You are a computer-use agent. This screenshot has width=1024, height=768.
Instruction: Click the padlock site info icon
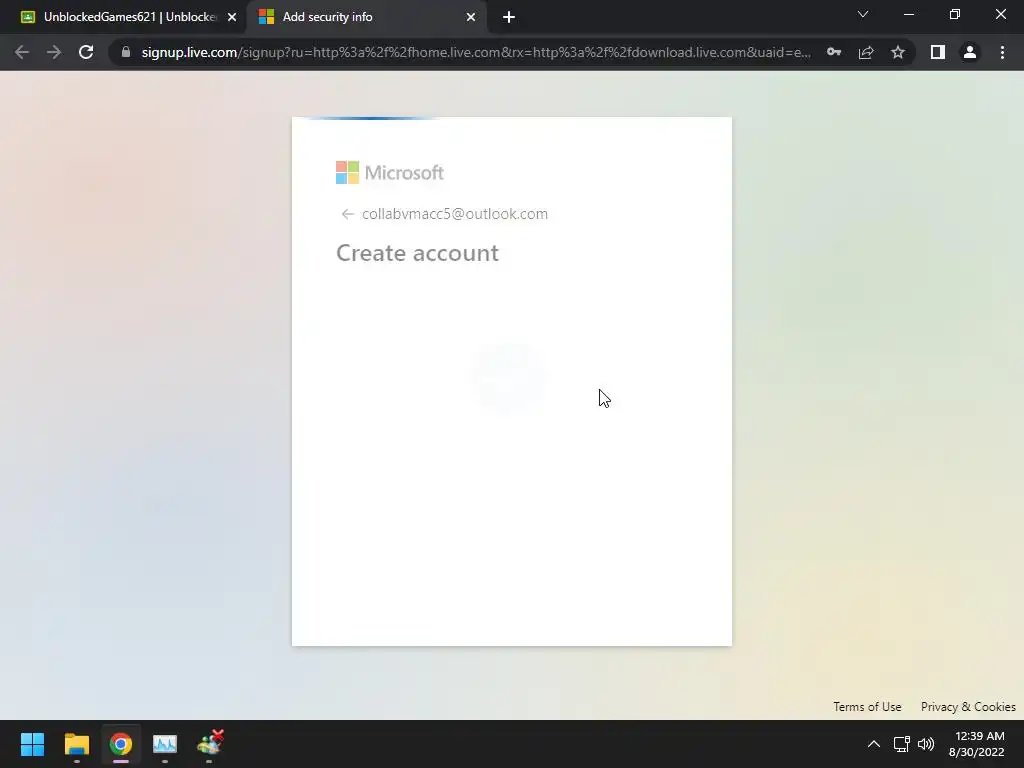(126, 52)
